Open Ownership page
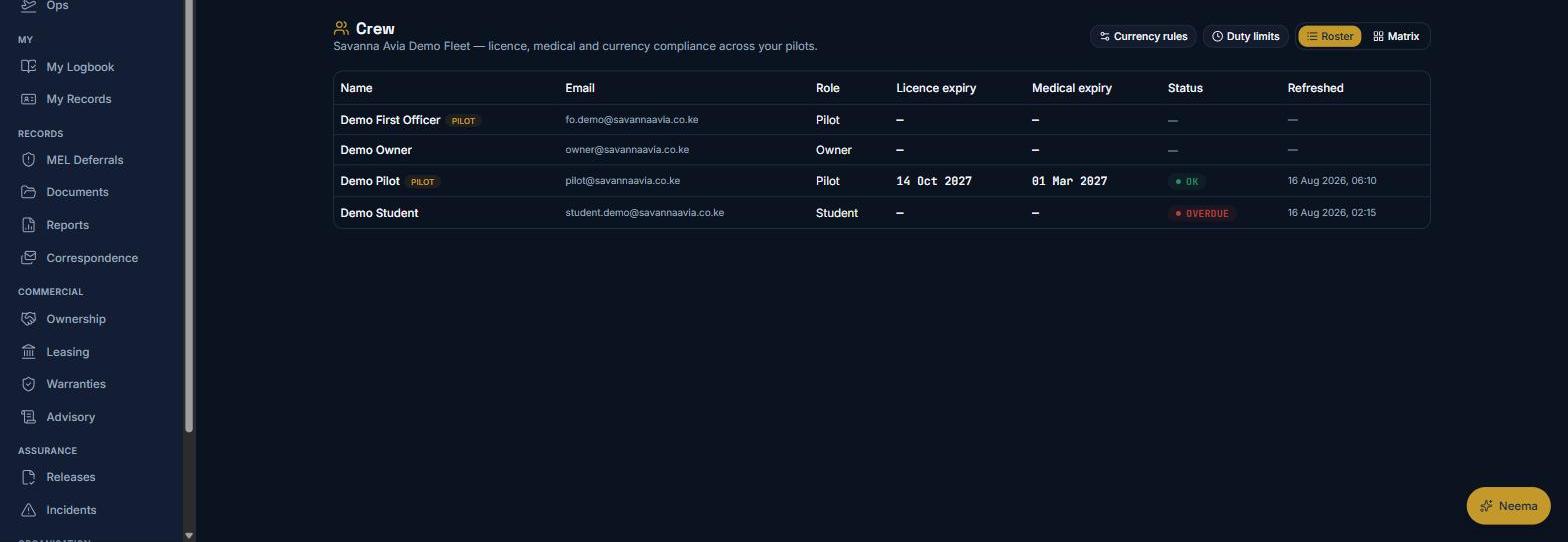1568x542 pixels. (x=76, y=319)
